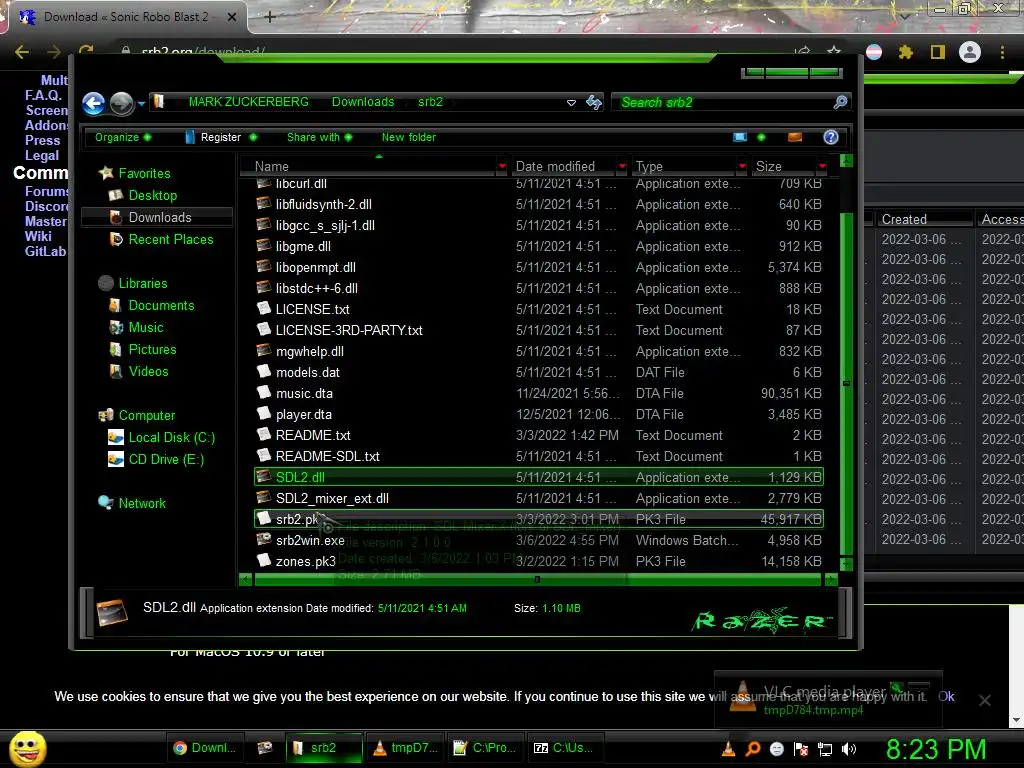The height and width of the screenshot is (768, 1024).
Task: Open the Date modified filter arrow
Action: (x=622, y=167)
